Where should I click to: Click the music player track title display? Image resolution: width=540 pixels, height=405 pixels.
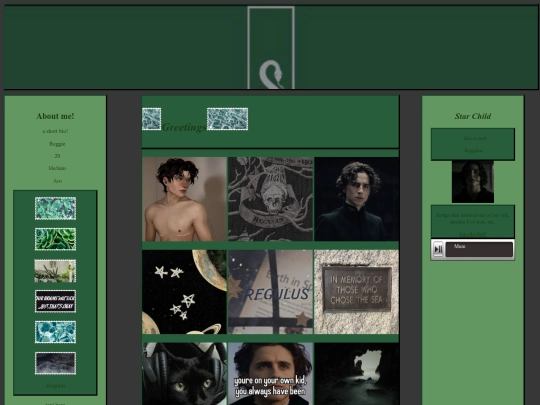click(479, 249)
